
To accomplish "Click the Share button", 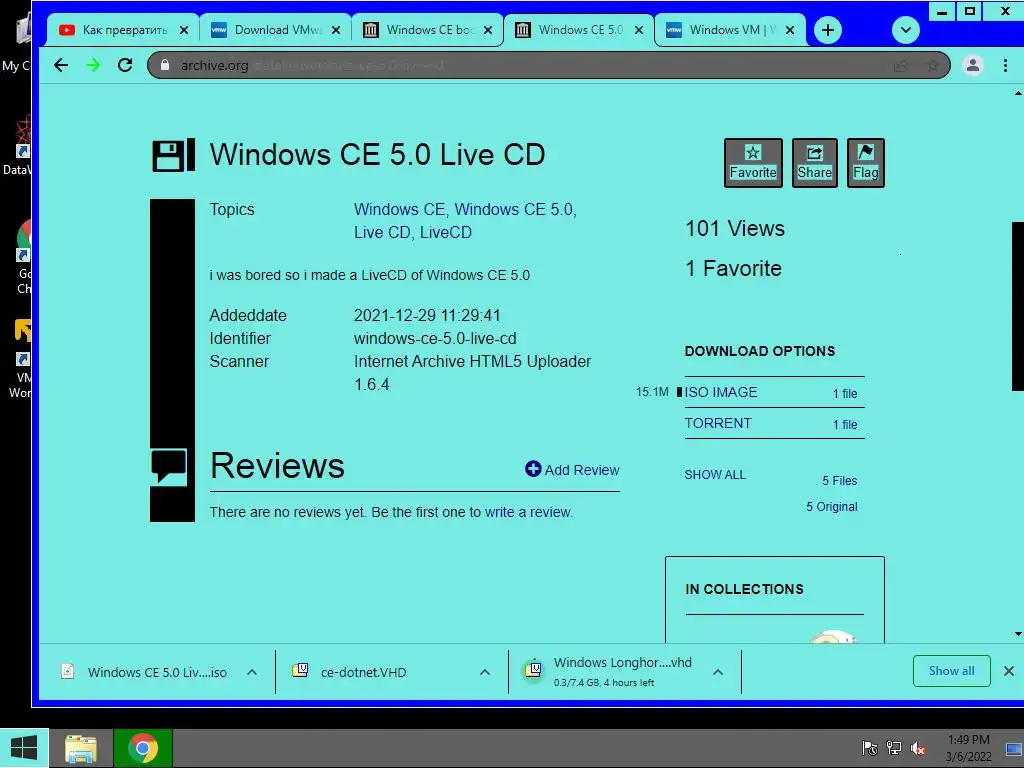I will point(814,163).
